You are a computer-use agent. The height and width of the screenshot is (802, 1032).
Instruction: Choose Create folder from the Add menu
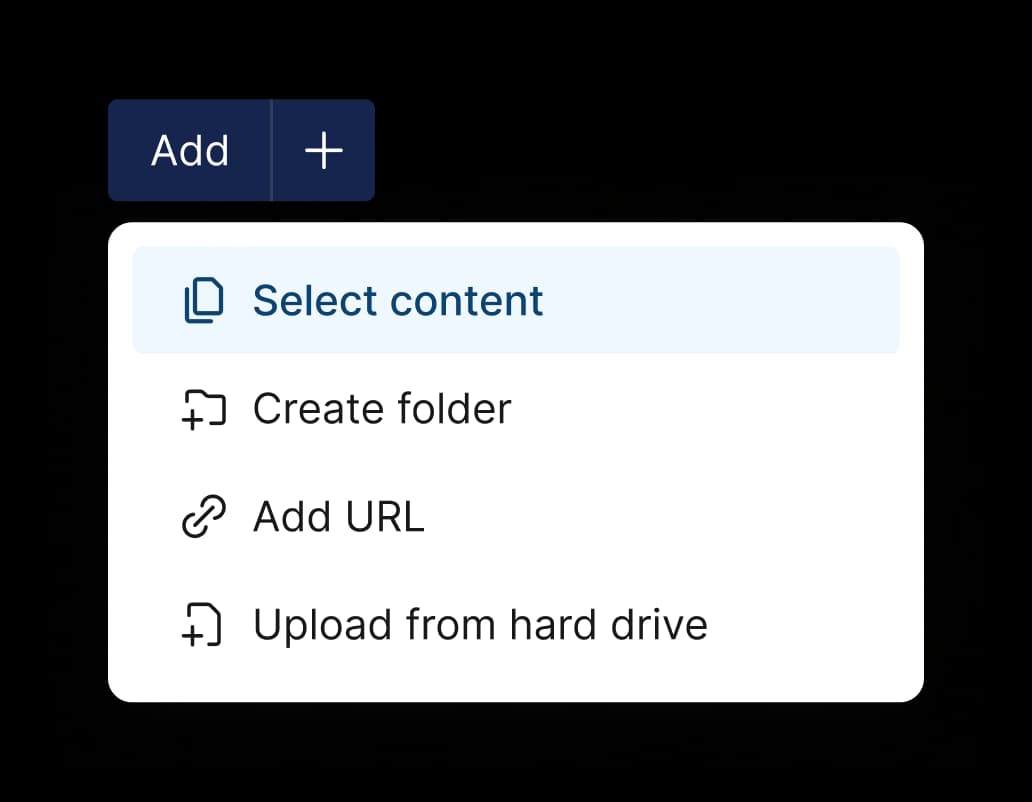click(516, 409)
